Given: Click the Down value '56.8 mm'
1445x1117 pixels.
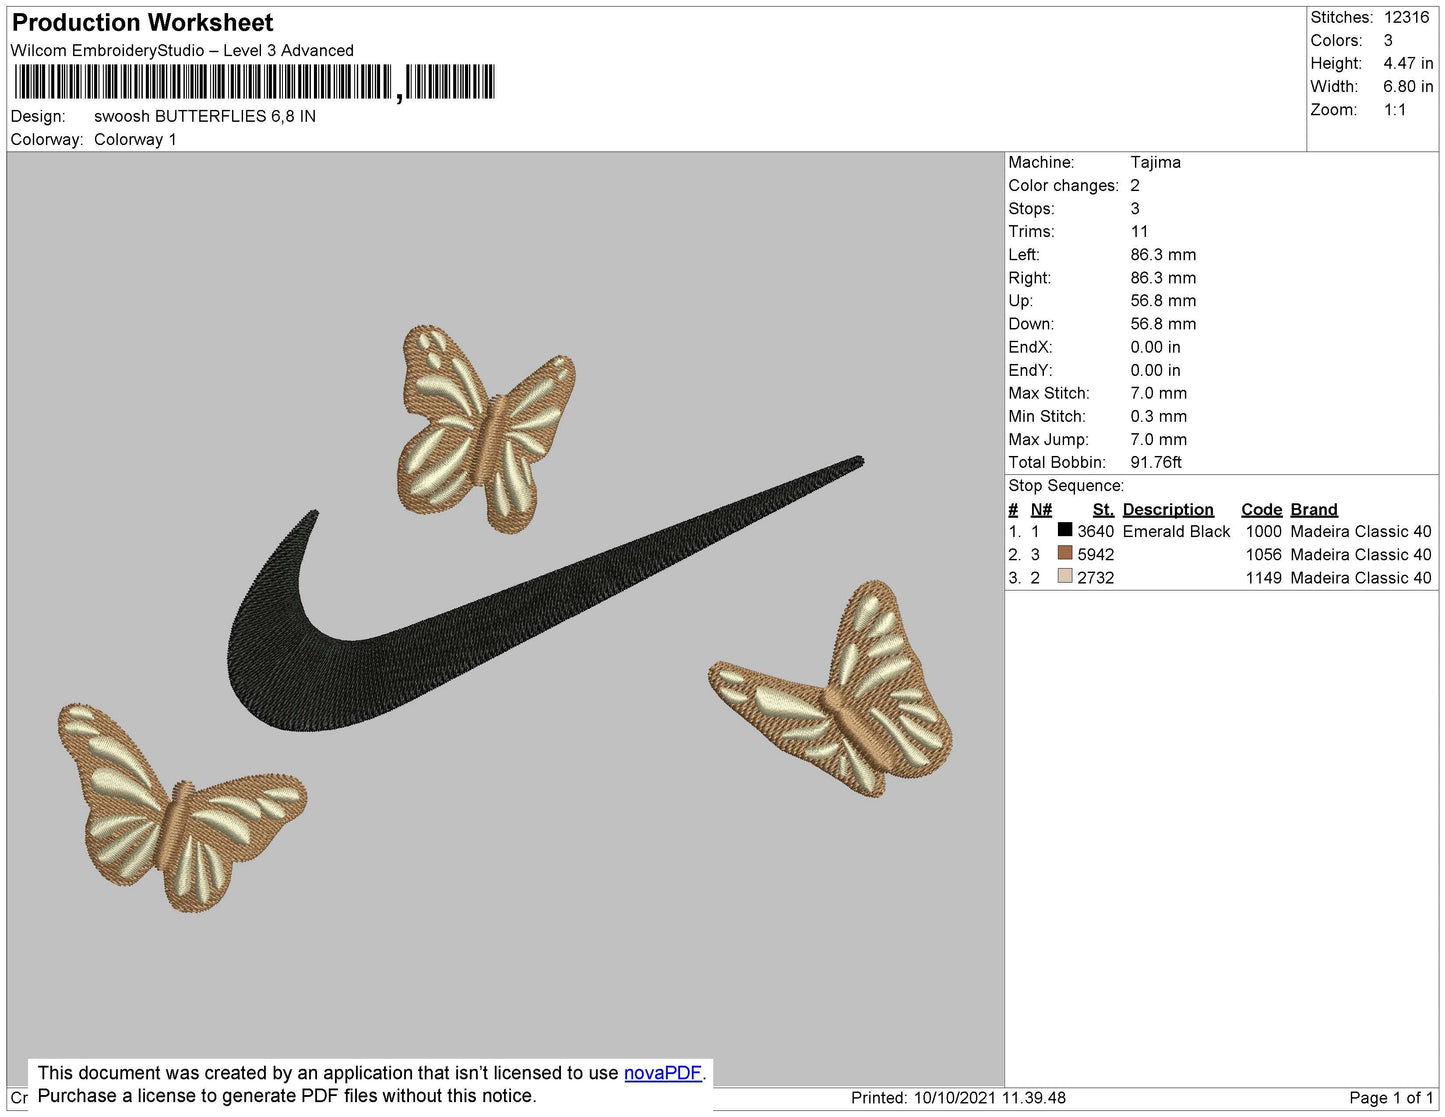Looking at the screenshot, I should [x=1163, y=323].
